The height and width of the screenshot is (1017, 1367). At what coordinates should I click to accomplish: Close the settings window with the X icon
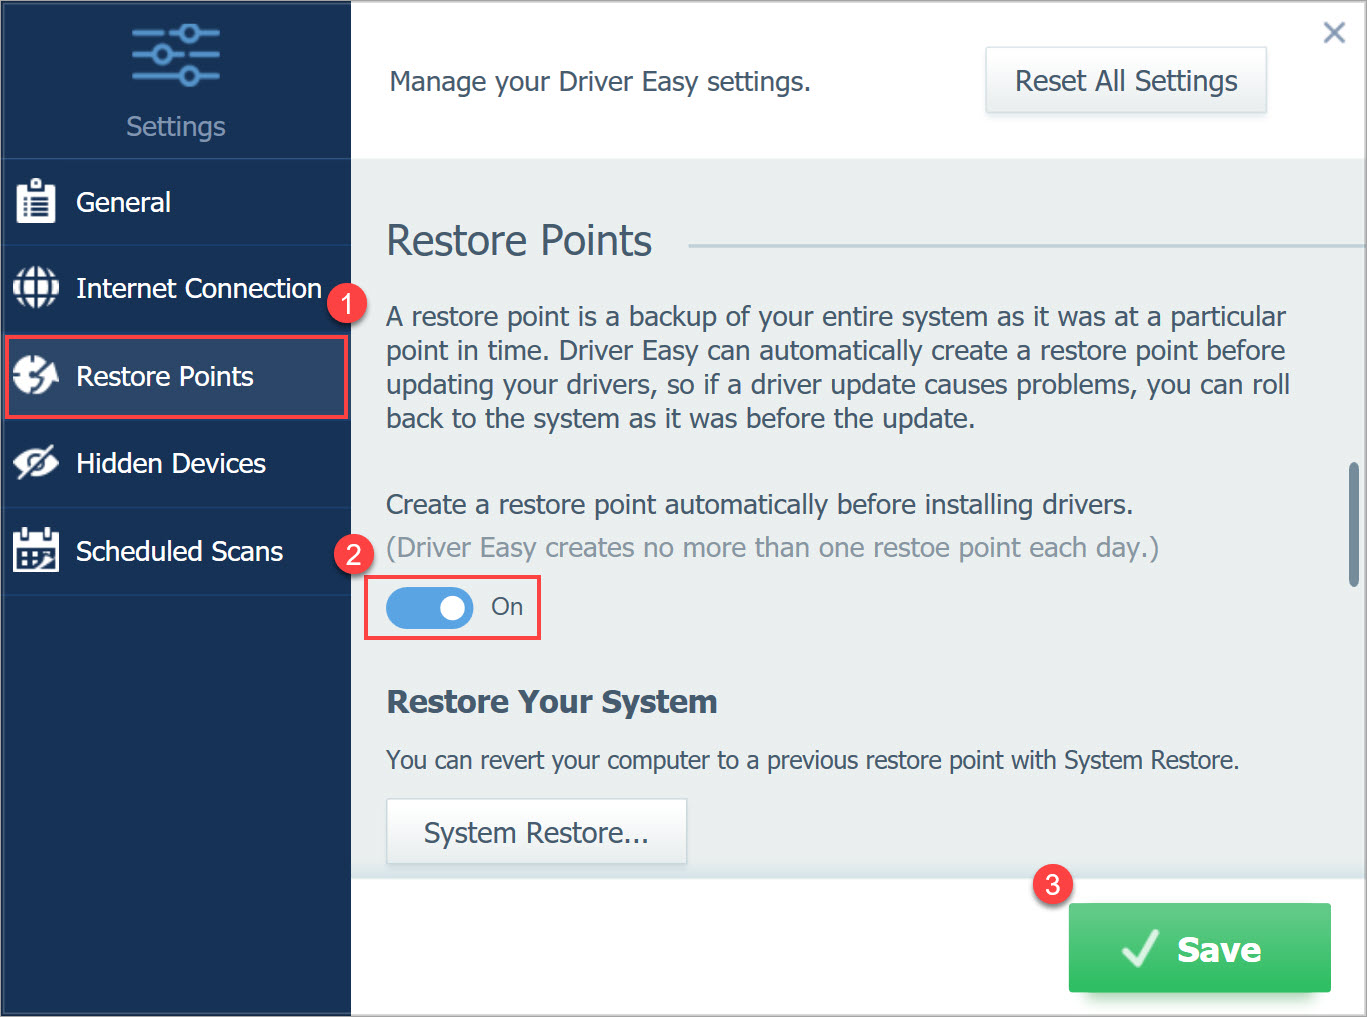click(x=1334, y=32)
